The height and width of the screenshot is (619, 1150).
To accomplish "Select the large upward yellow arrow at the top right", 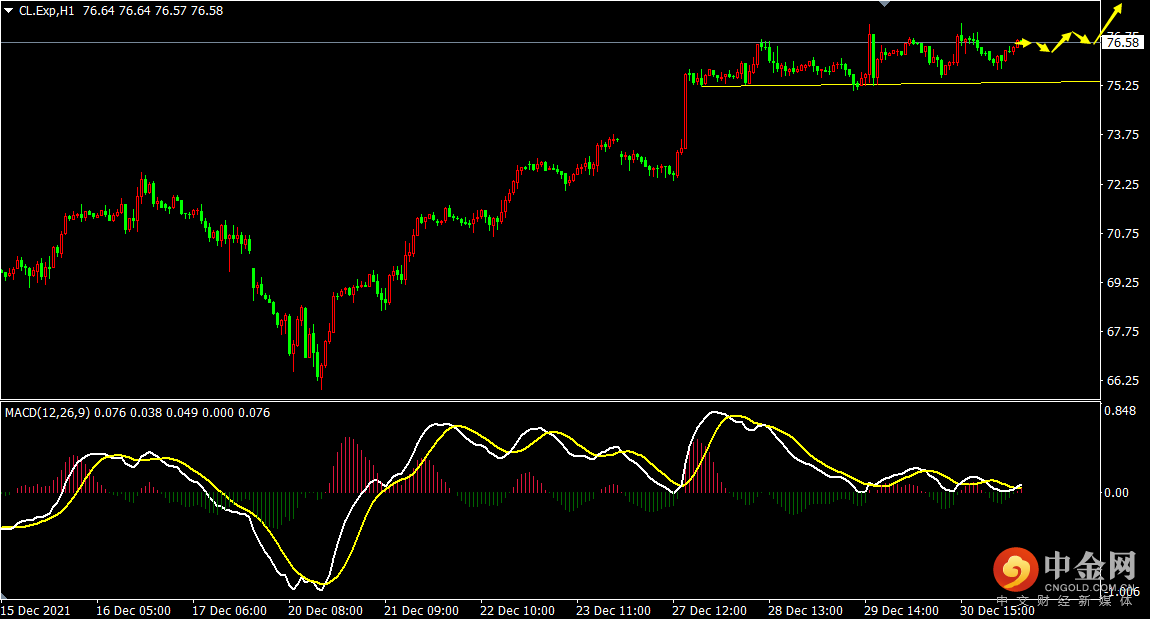I will [1108, 23].
